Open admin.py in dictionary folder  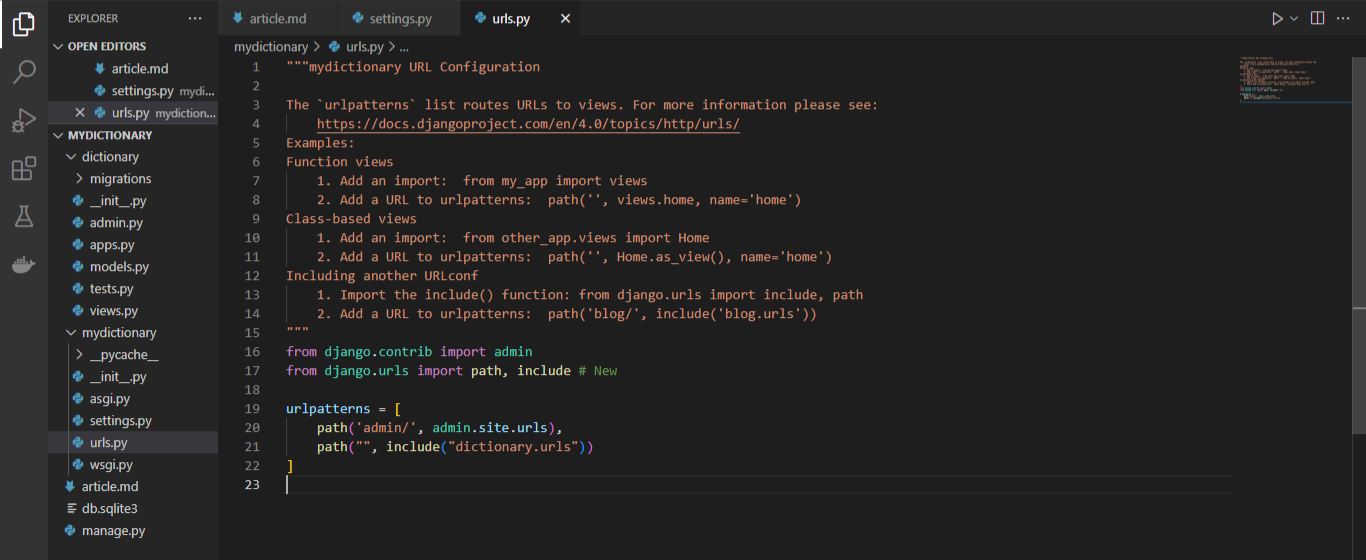[x=116, y=223]
